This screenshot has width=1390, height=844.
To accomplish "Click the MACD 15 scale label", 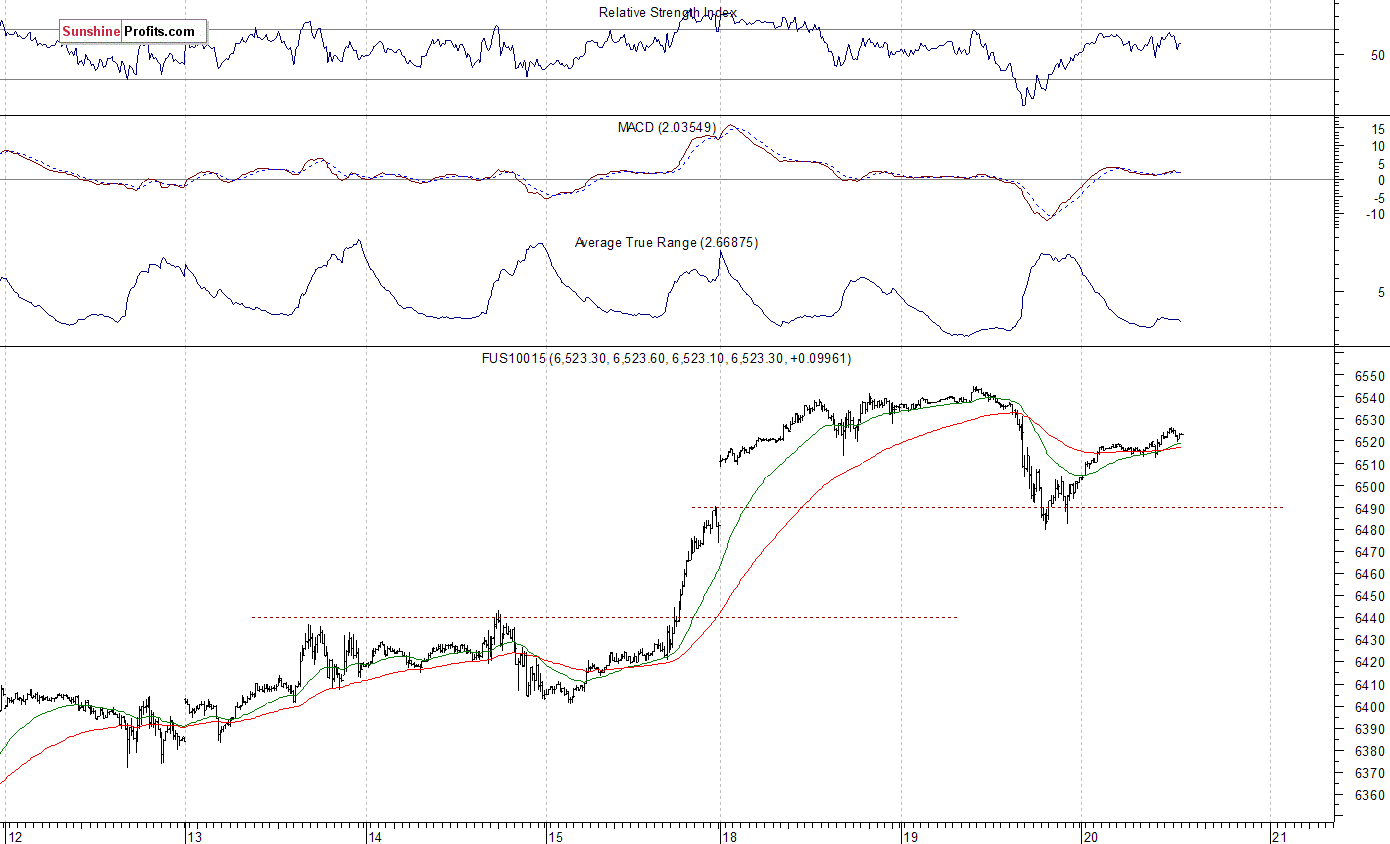I will (x=1377, y=129).
